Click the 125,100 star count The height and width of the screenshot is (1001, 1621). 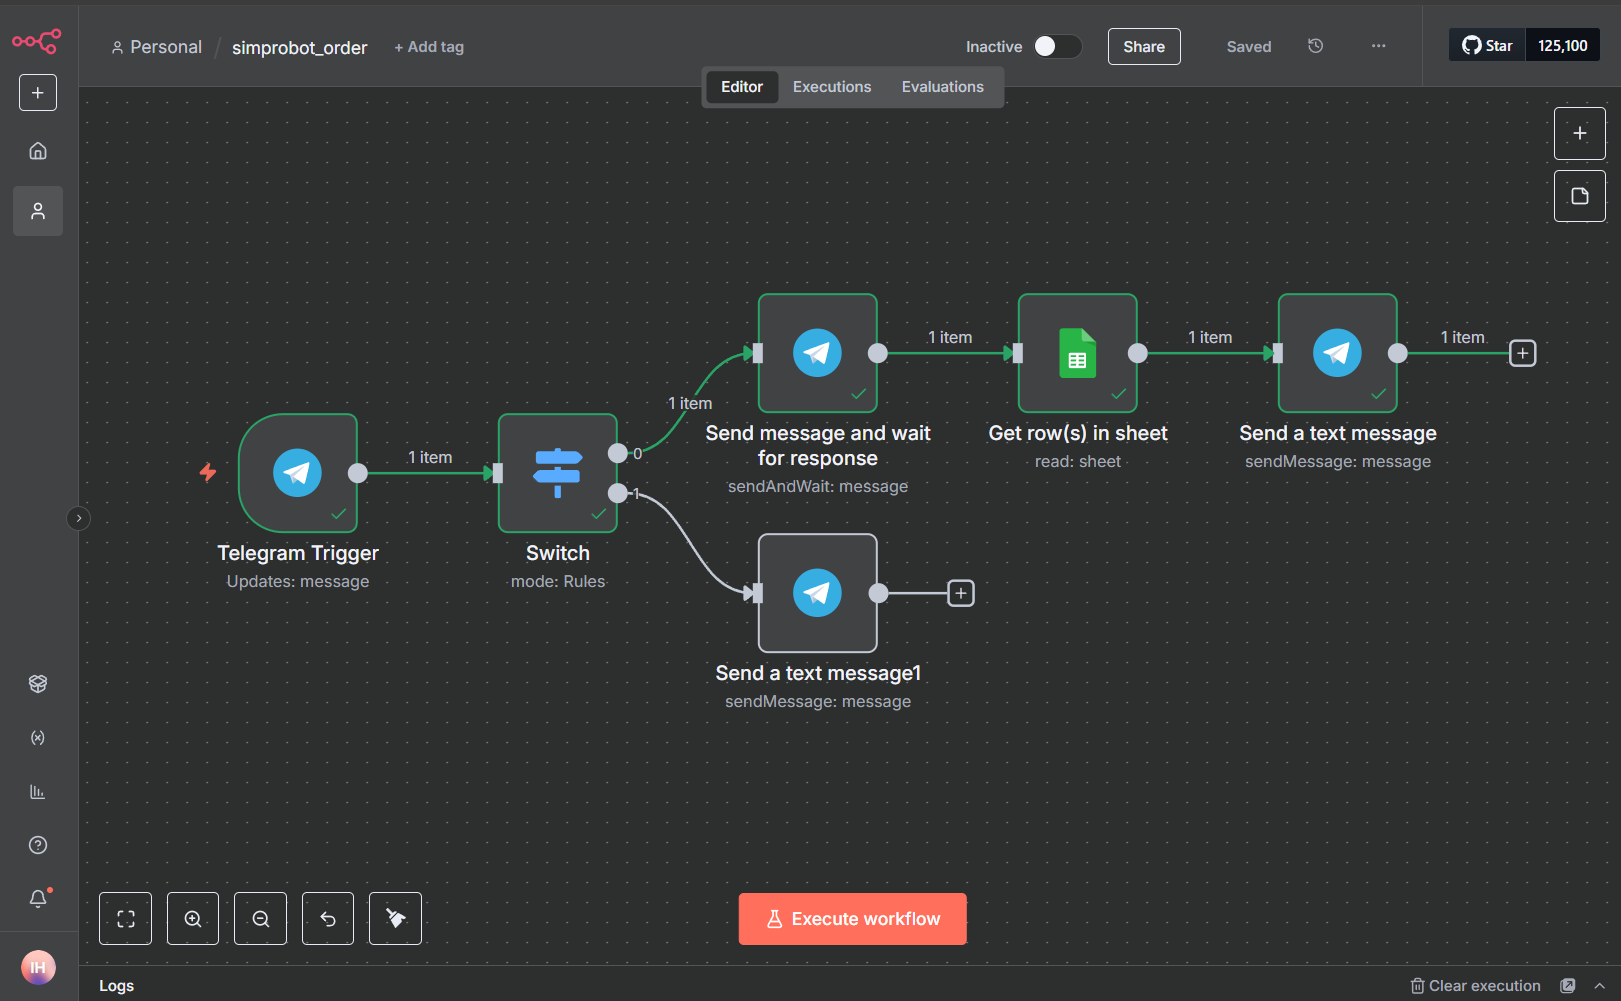pyautogui.click(x=1563, y=45)
